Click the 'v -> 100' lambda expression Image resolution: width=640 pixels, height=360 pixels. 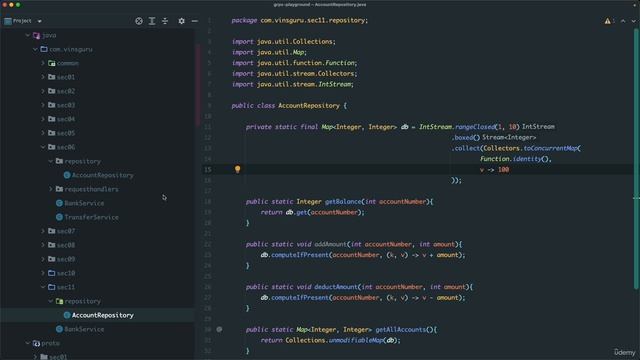(x=494, y=169)
